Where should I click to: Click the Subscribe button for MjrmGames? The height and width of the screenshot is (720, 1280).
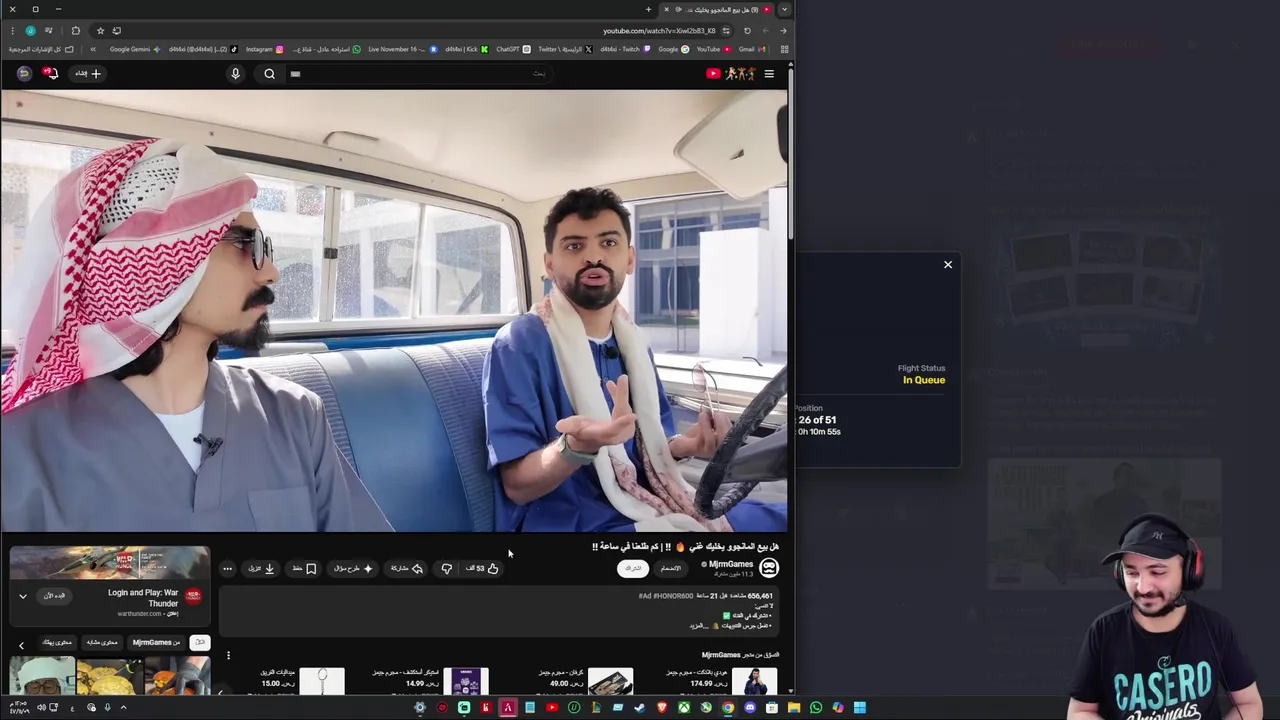(x=633, y=568)
